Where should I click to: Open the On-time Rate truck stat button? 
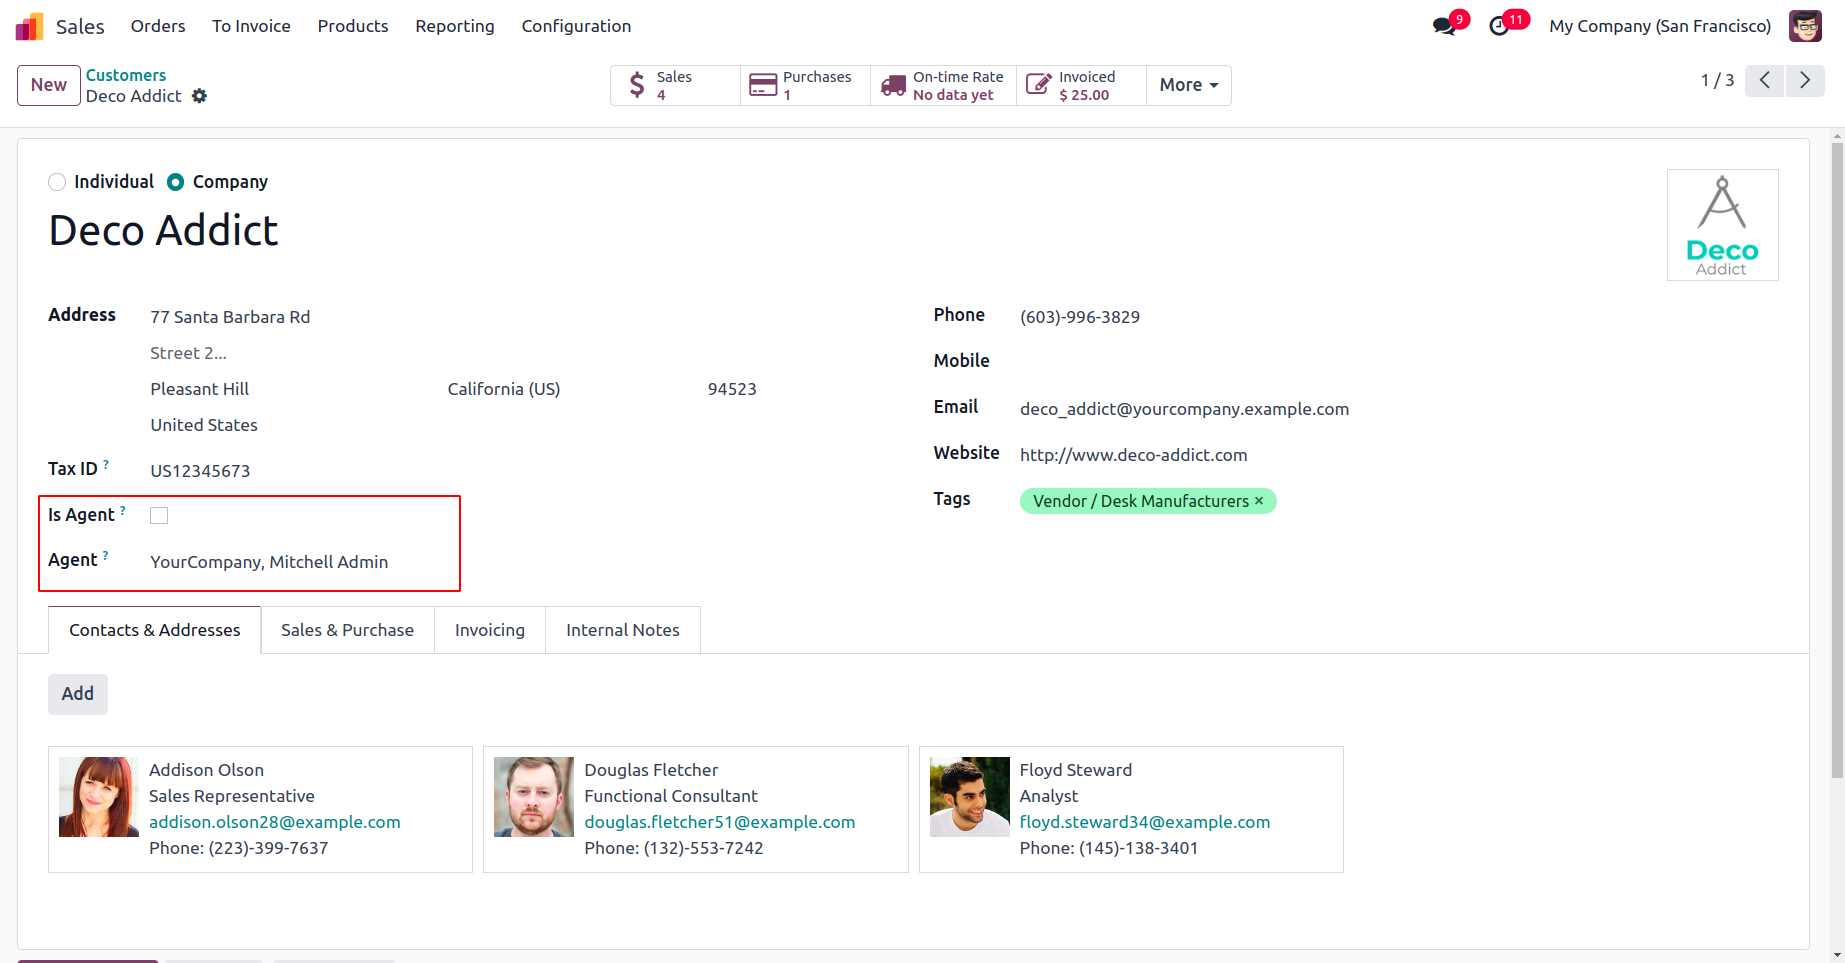click(x=943, y=86)
